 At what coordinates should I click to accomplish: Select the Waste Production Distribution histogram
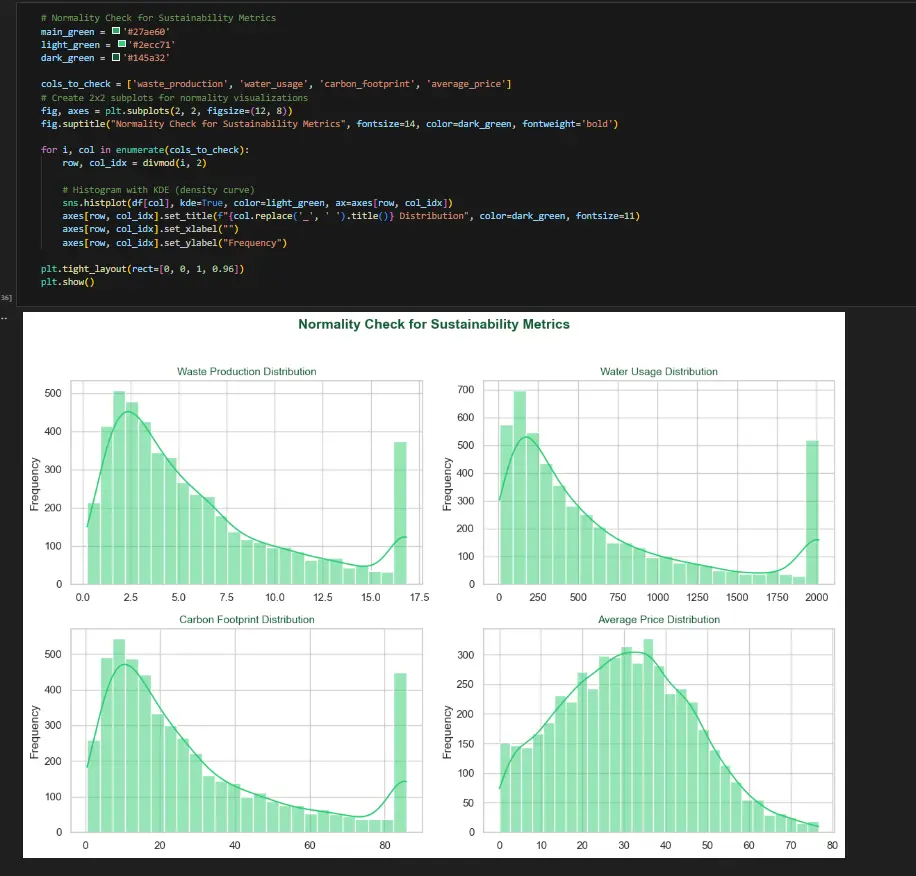(247, 482)
